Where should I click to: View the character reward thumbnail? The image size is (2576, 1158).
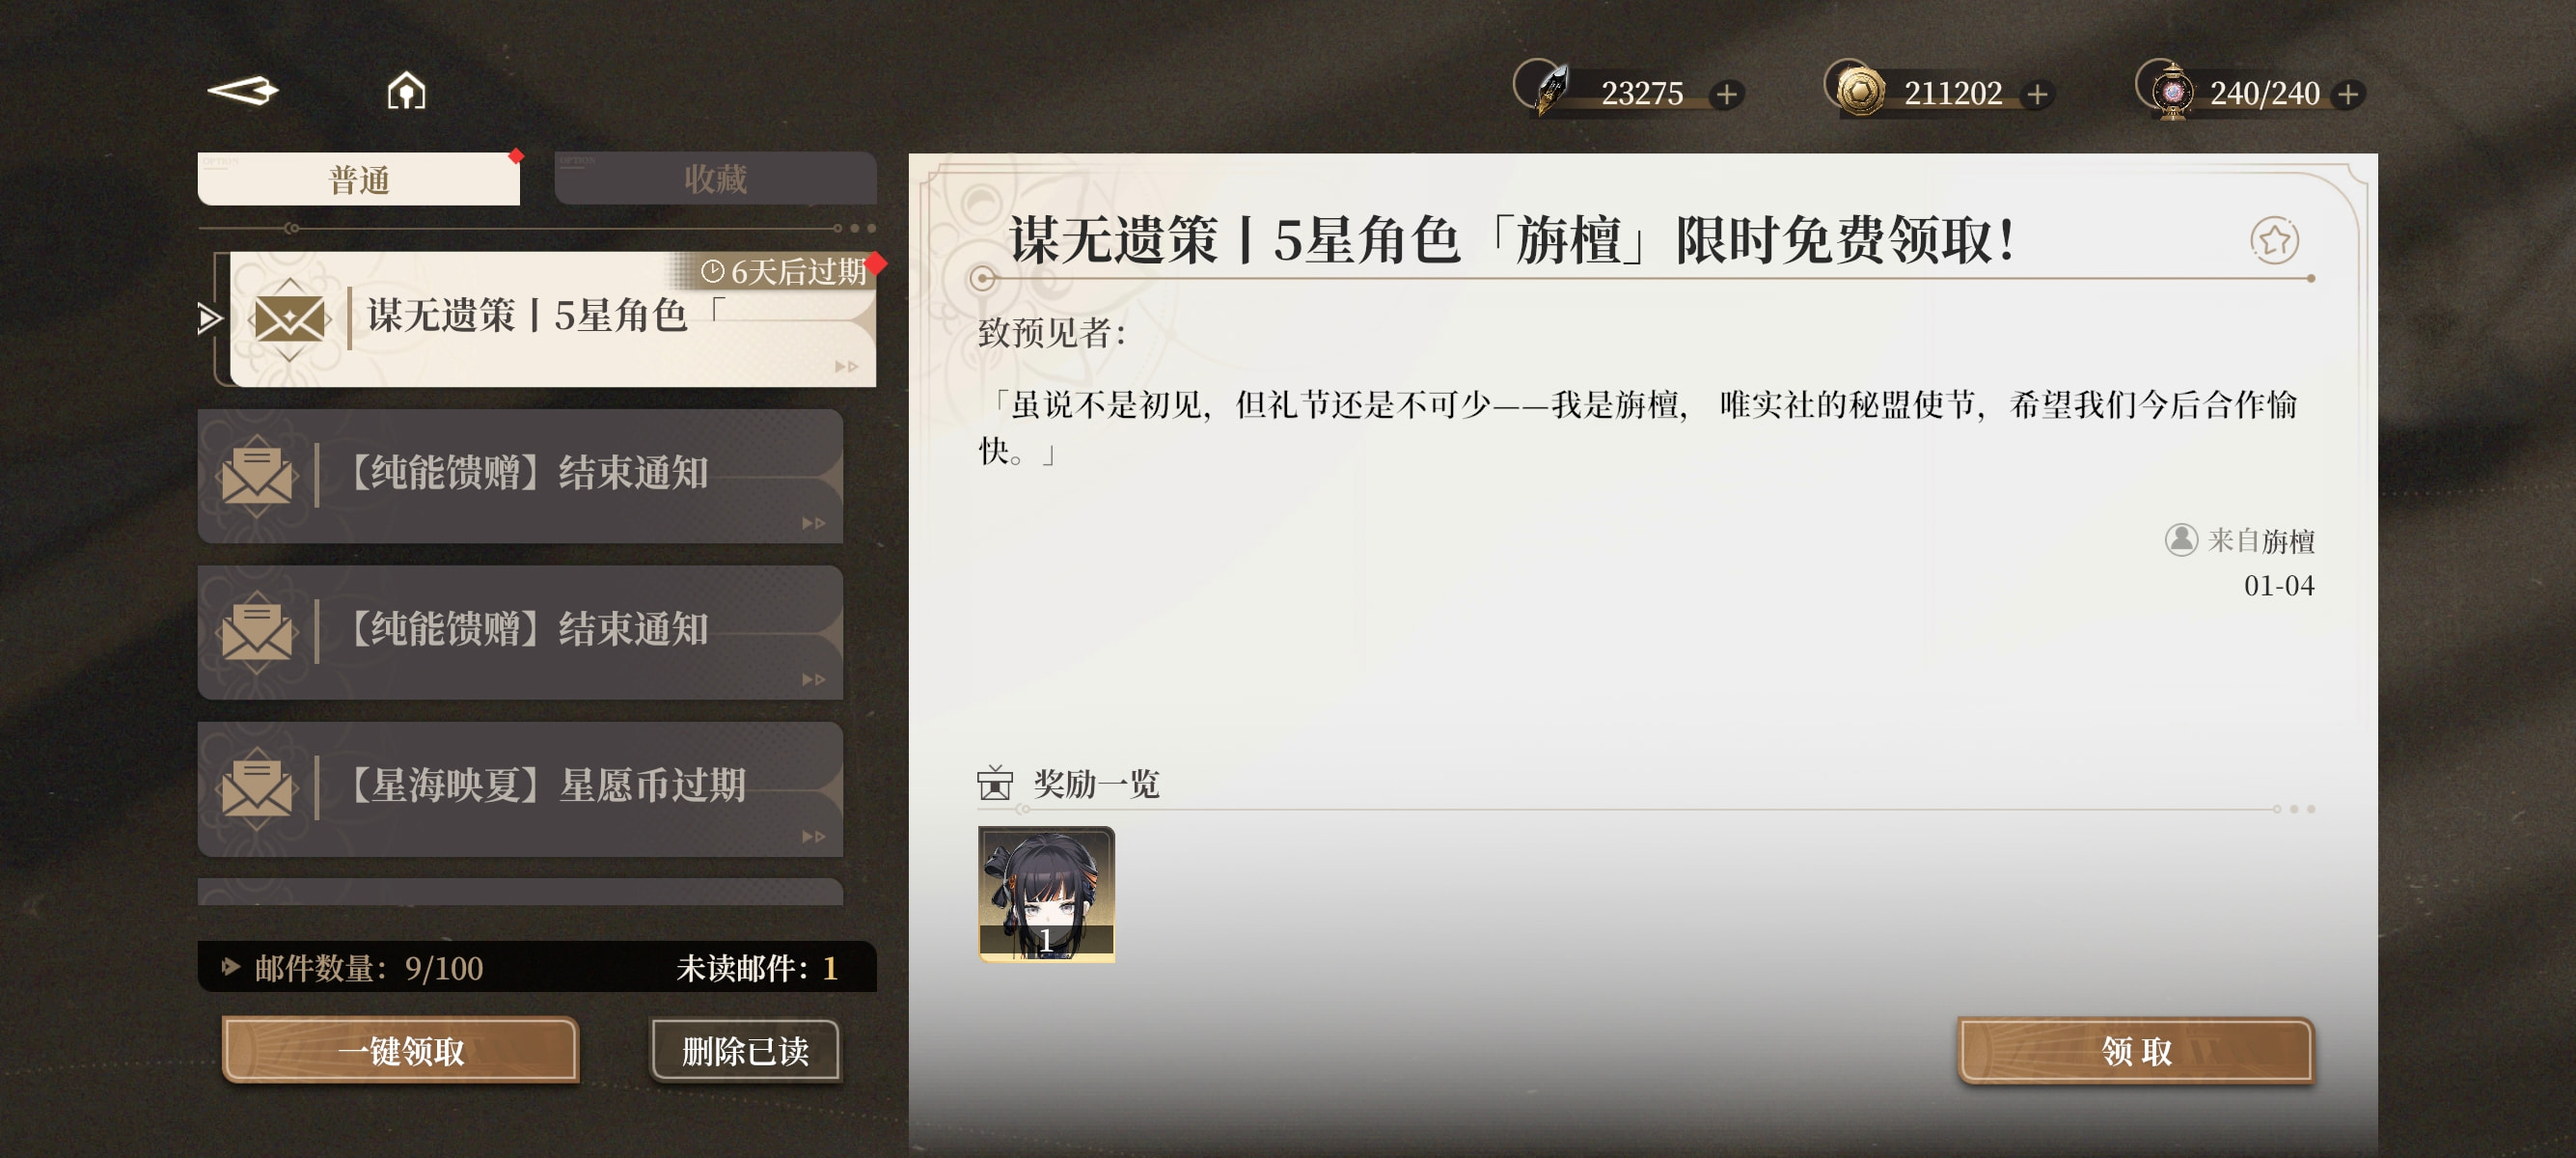pyautogui.click(x=1046, y=894)
